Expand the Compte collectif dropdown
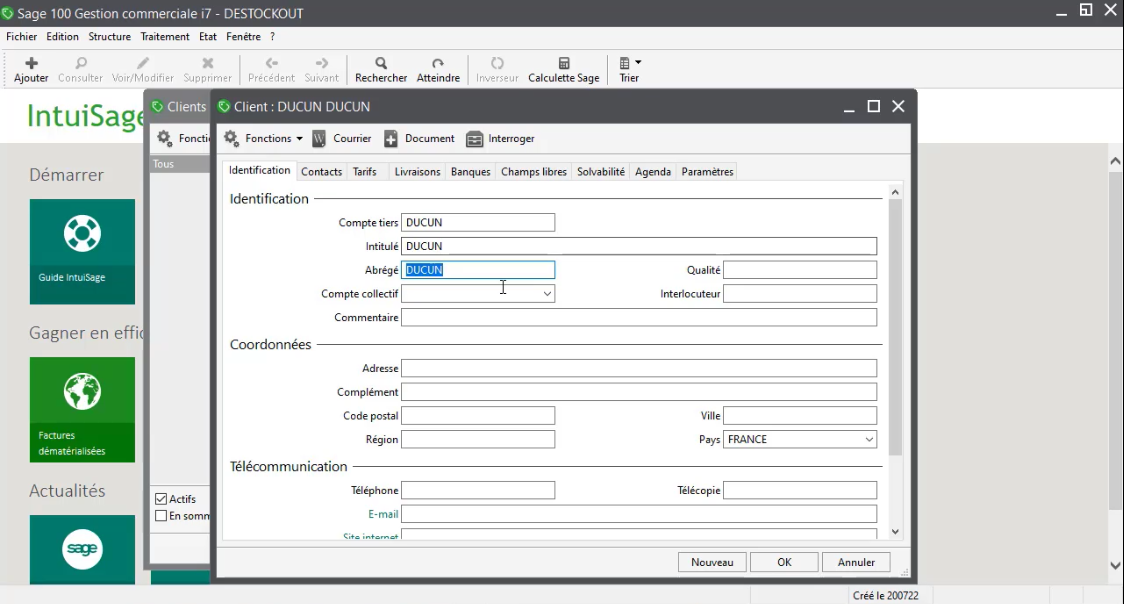The width and height of the screenshot is (1124, 604). pyautogui.click(x=547, y=294)
